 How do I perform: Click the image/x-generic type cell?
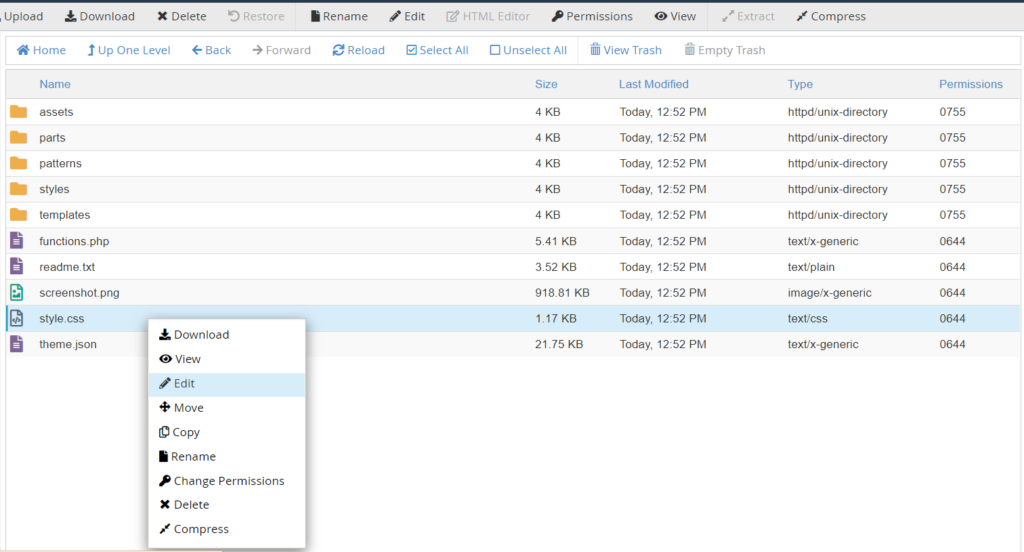click(x=829, y=293)
